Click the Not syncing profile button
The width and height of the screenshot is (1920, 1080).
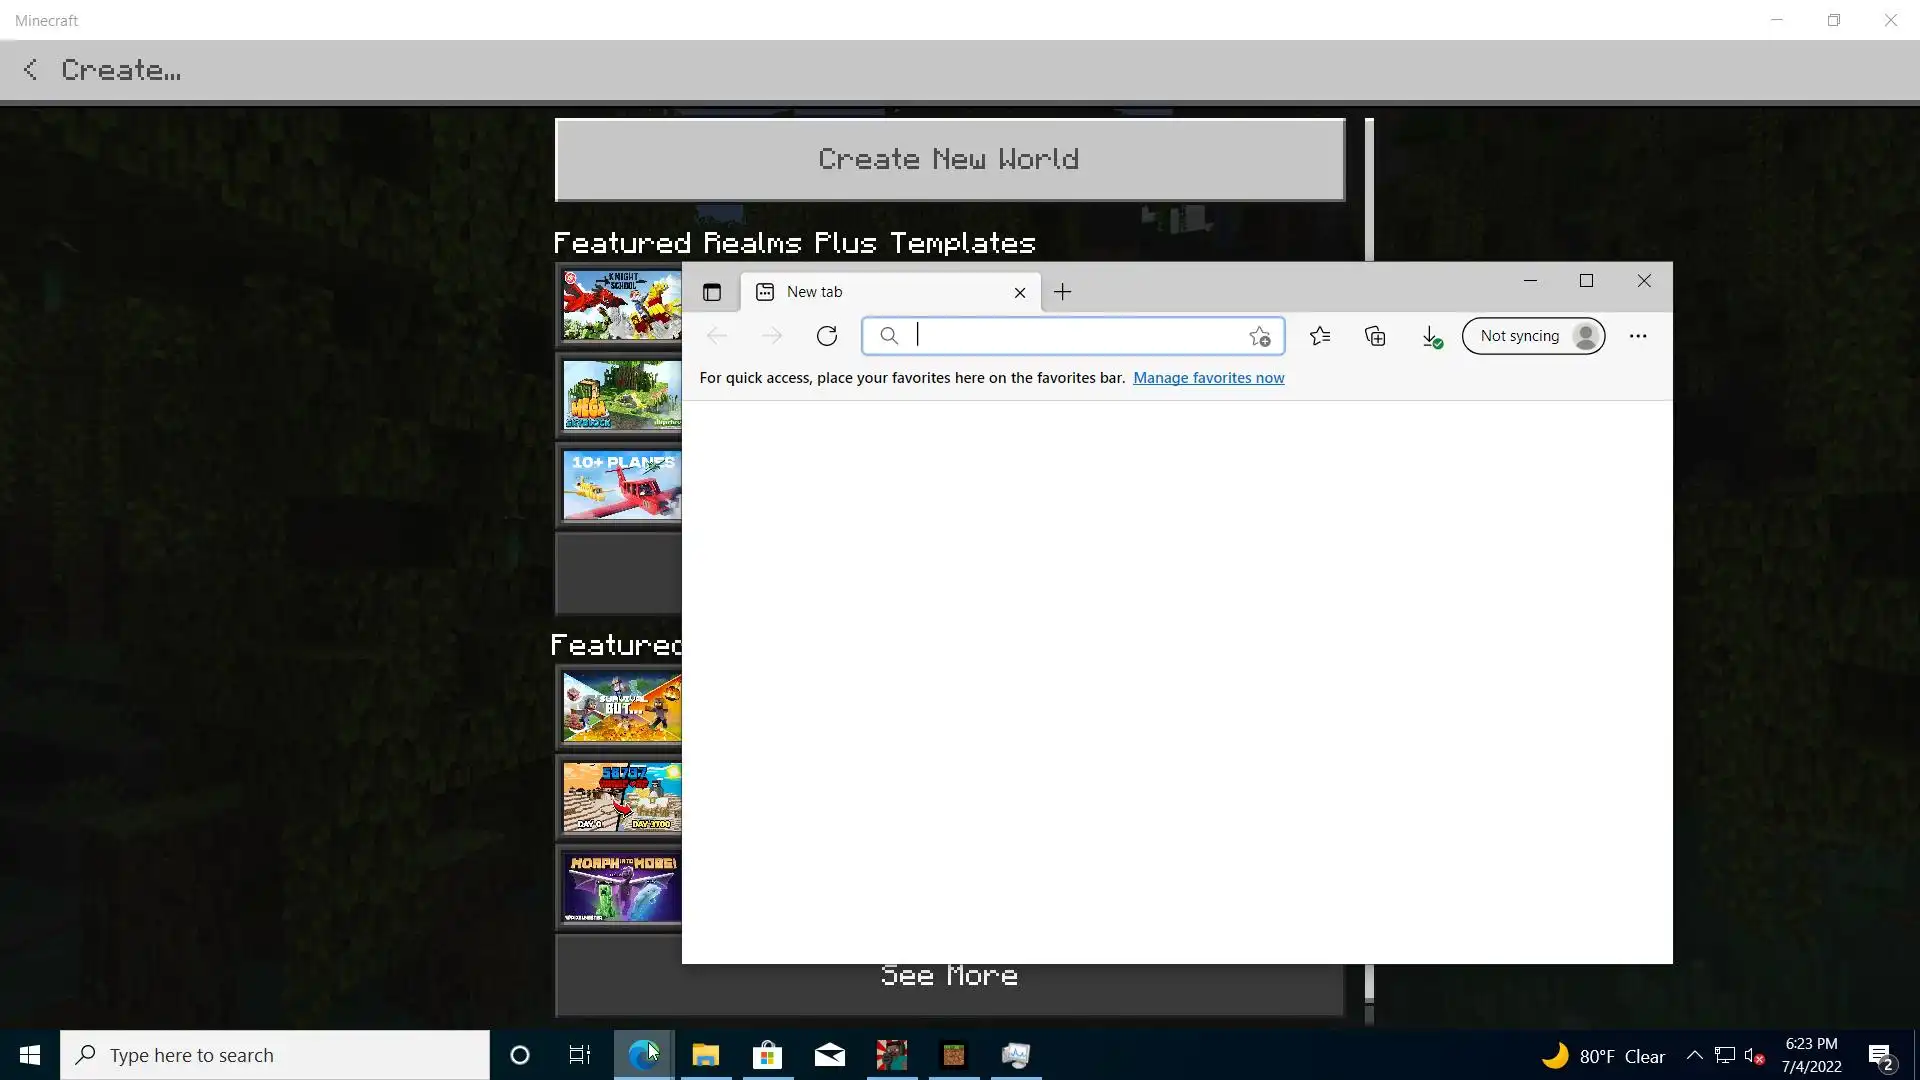pos(1533,336)
